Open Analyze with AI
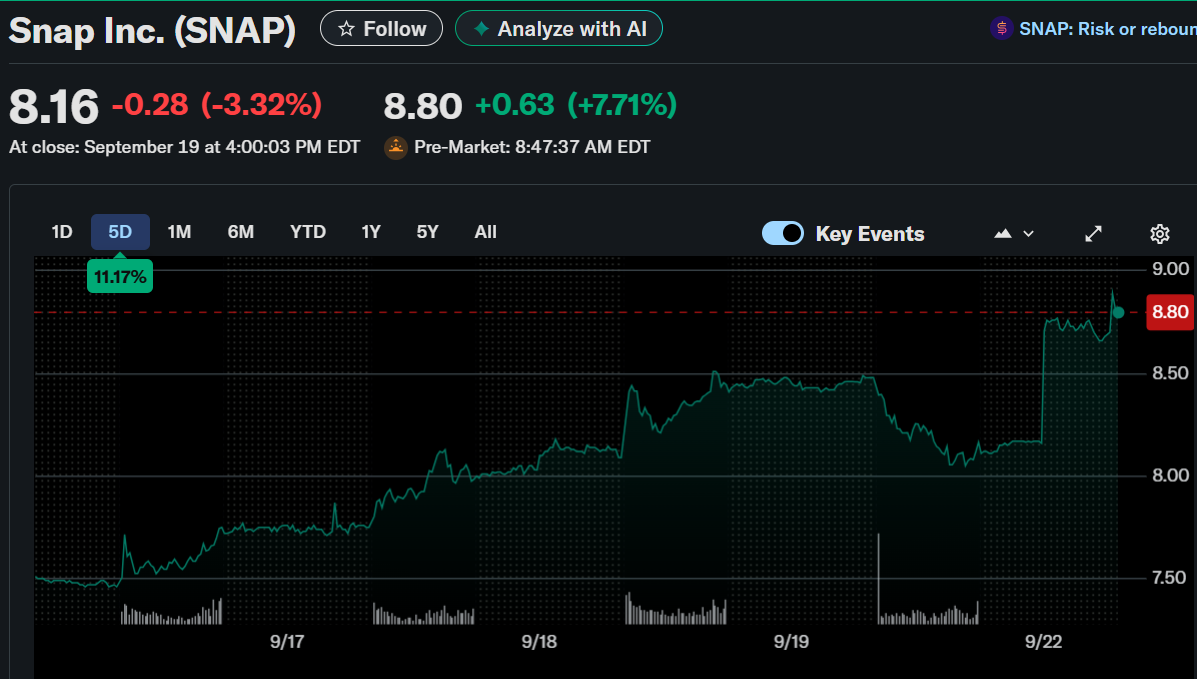This screenshot has height=679, width=1197. tap(559, 28)
